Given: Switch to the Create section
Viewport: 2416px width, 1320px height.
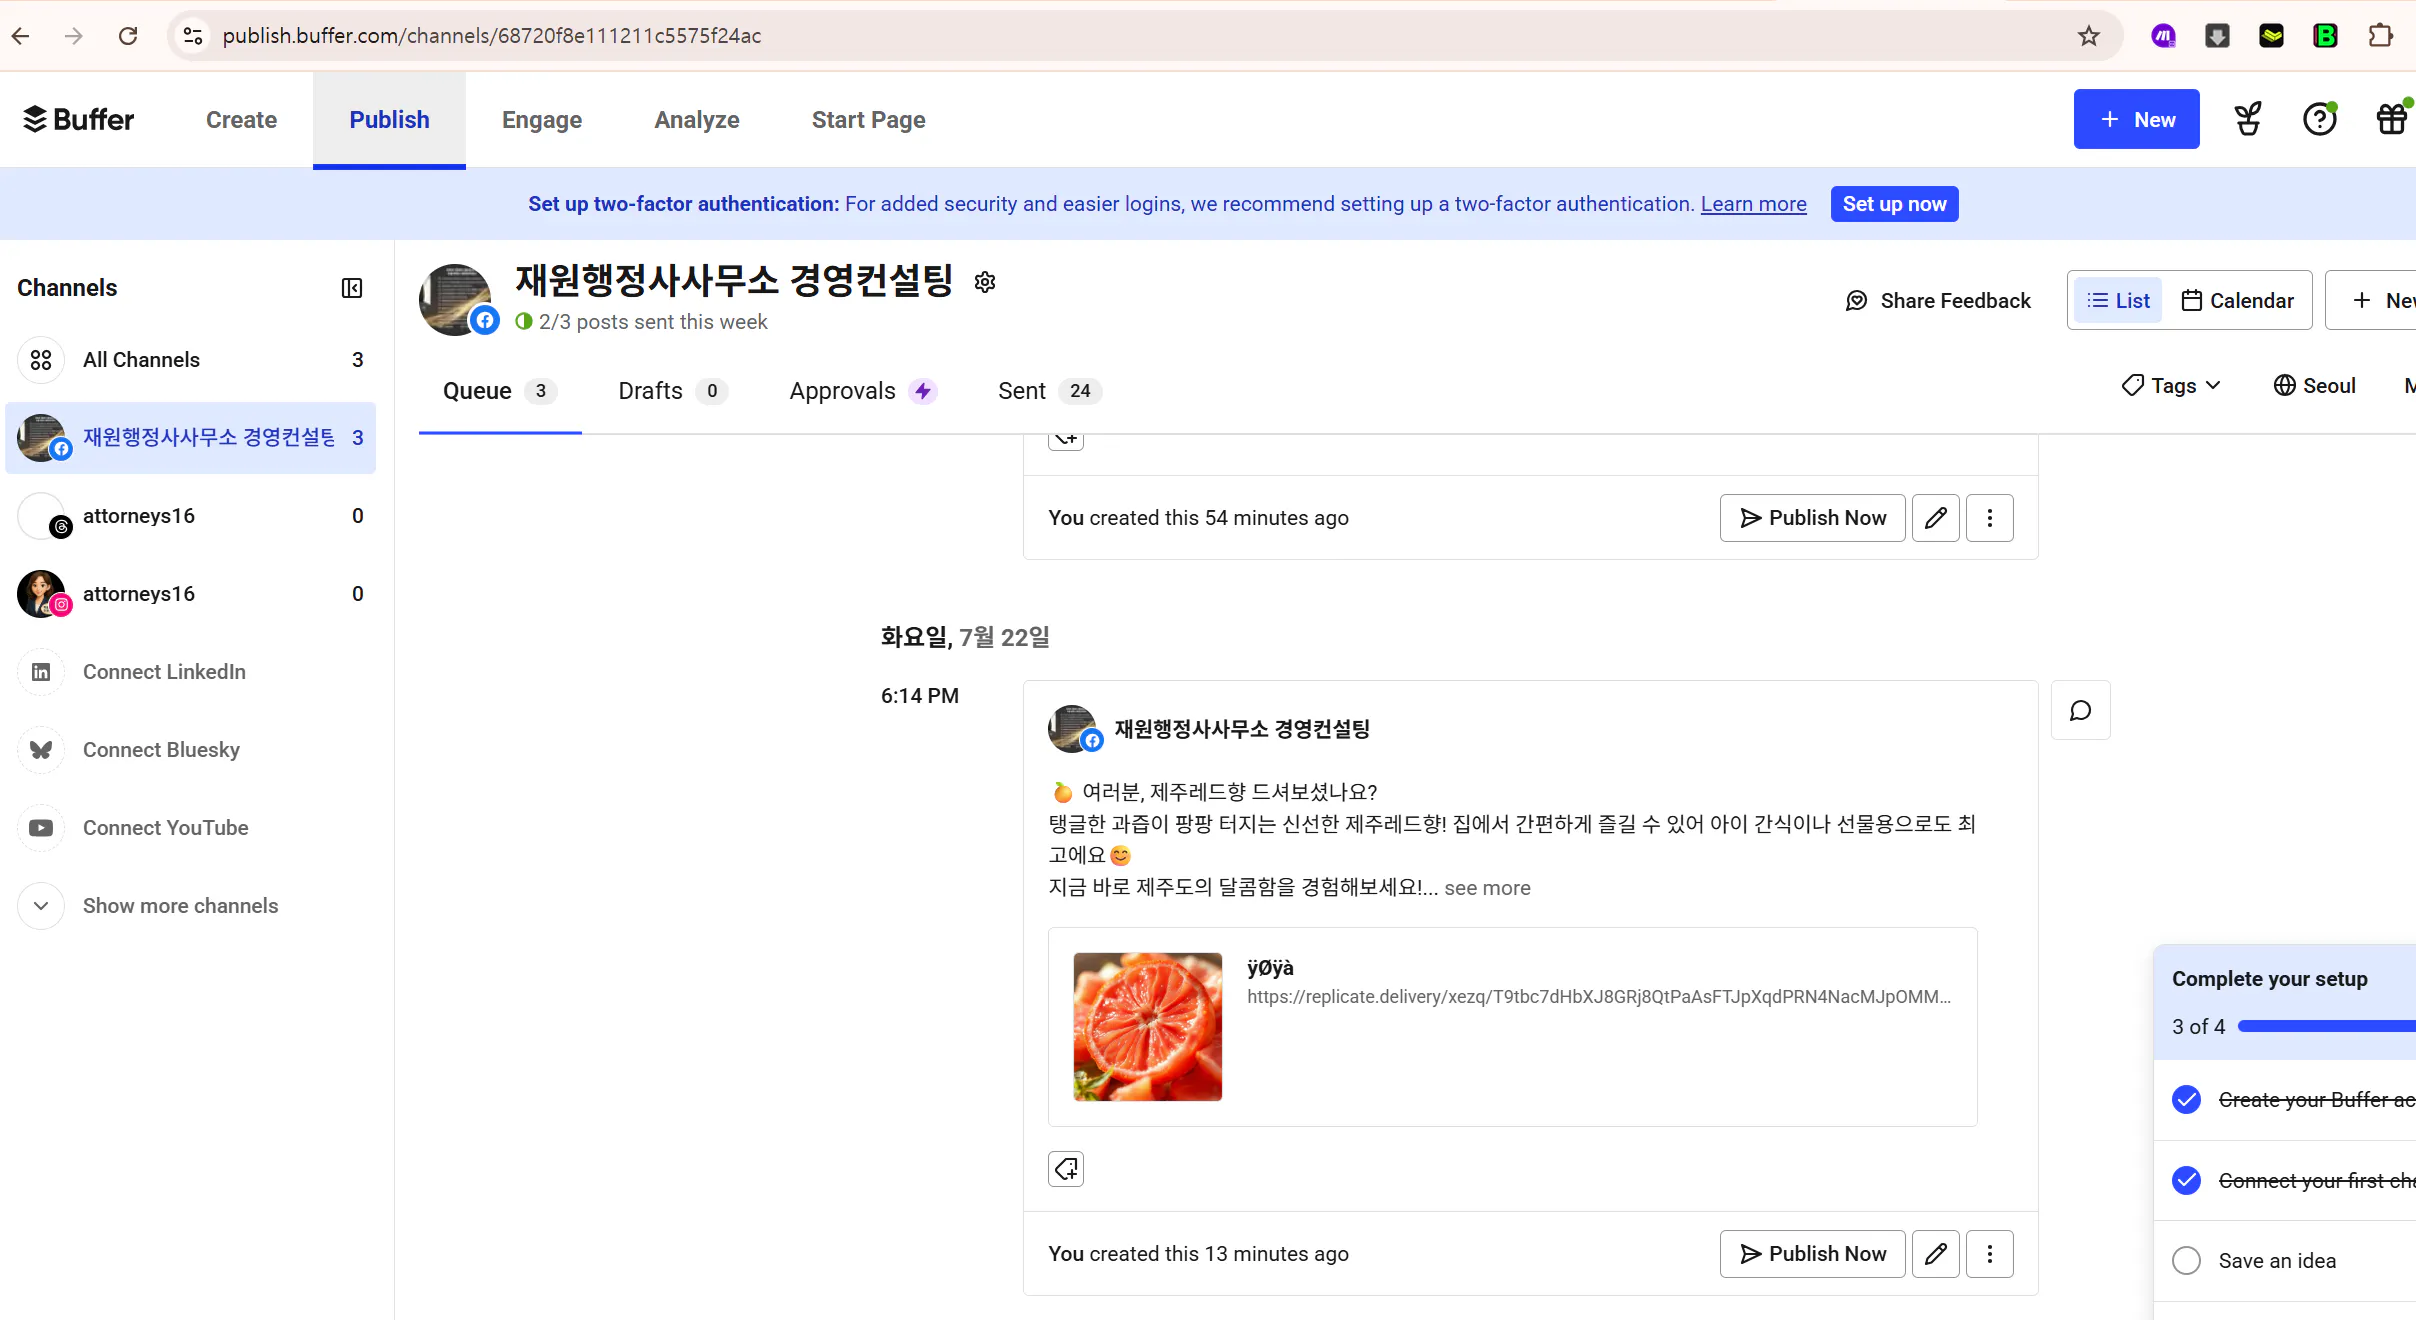Looking at the screenshot, I should (x=241, y=119).
